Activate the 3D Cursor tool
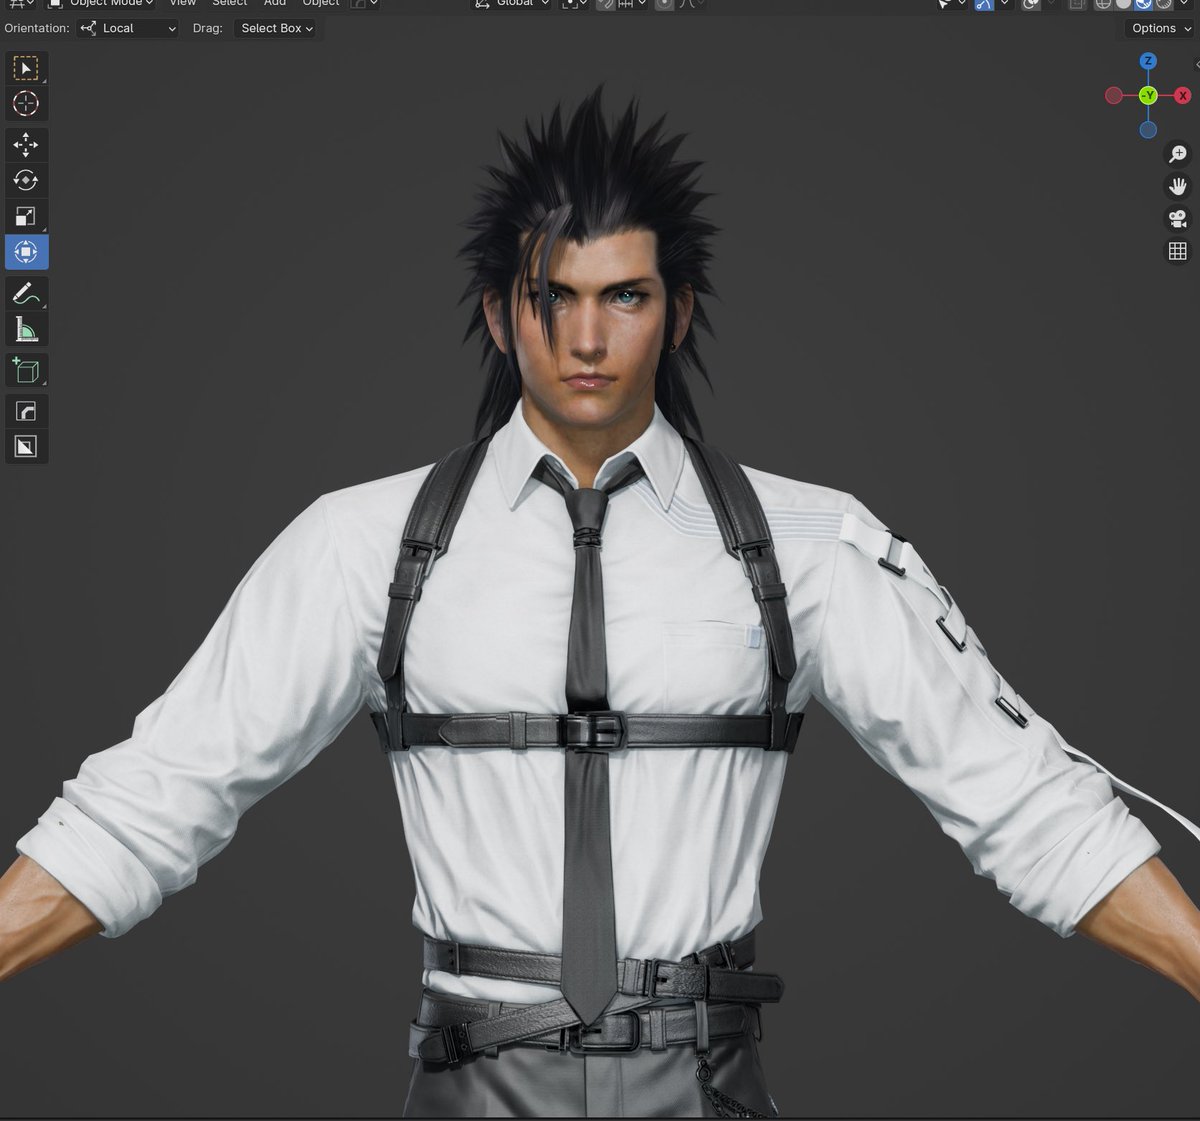 (x=26, y=103)
